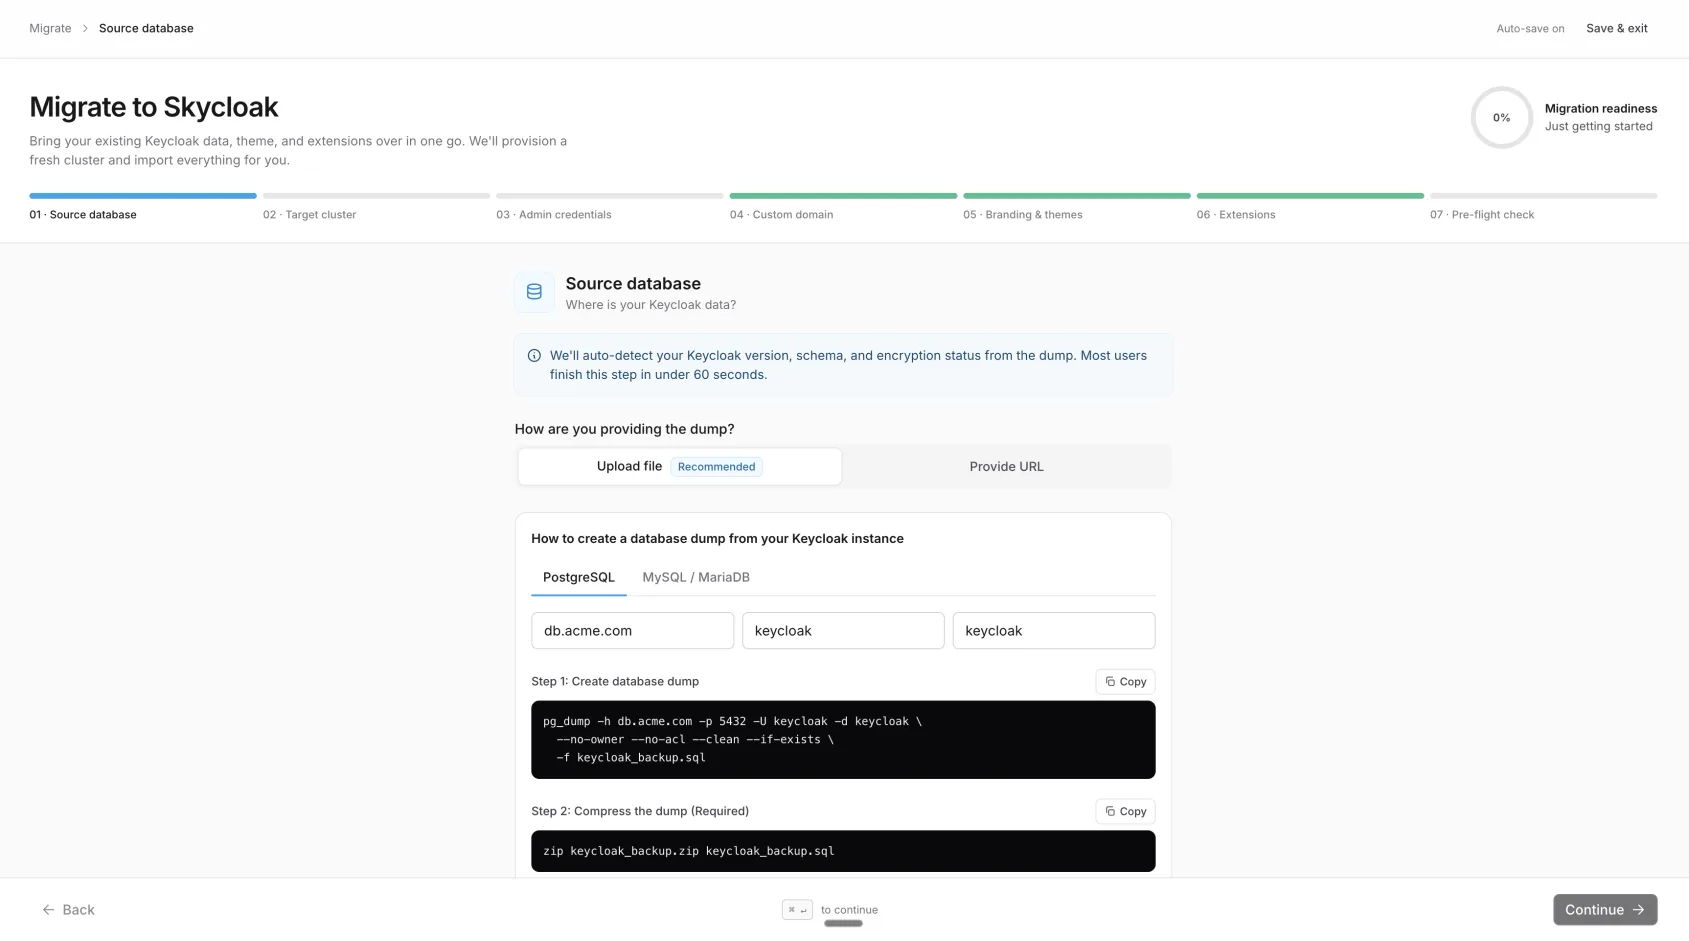Open step 05 · Branding & themes
The image size is (1689, 941).
(1076, 207)
